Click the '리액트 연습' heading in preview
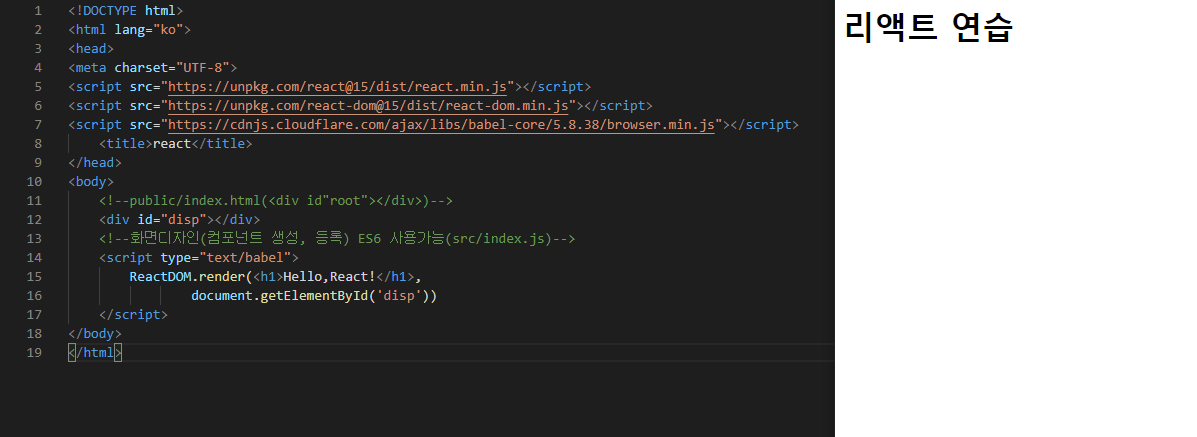Viewport: 1197px width, 437px height. (928, 28)
